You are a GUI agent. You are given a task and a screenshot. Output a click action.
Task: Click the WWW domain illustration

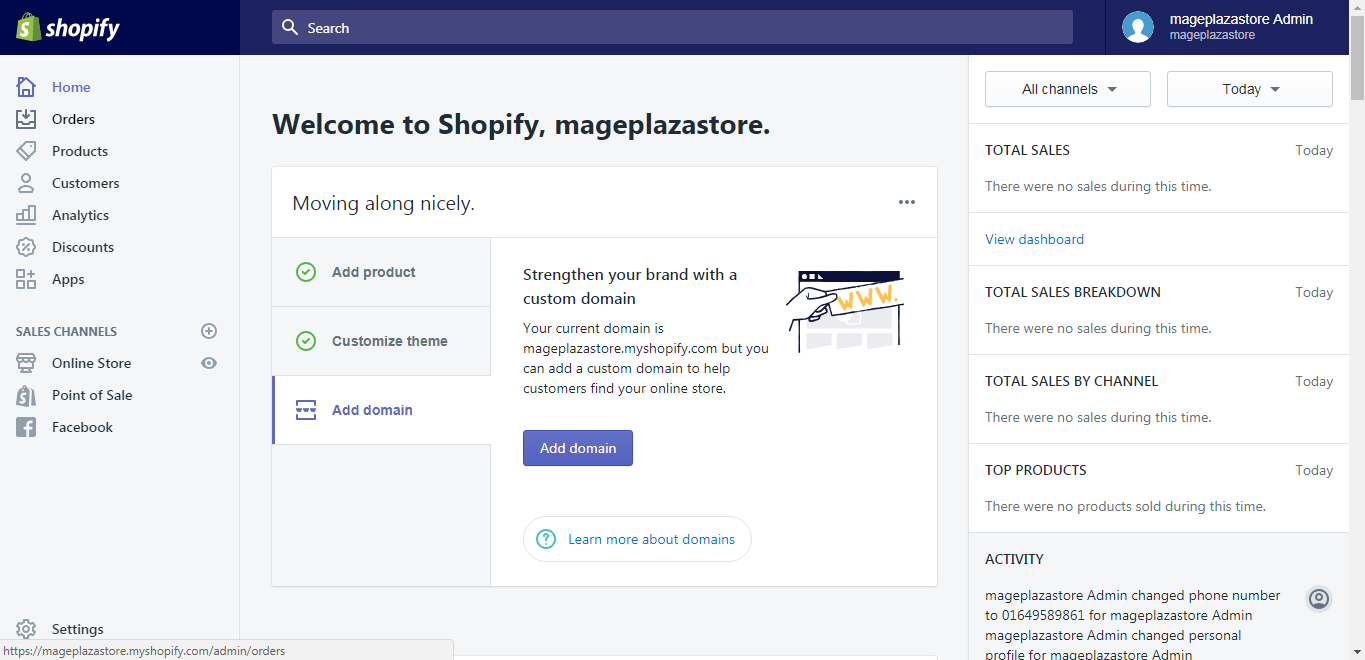(x=845, y=311)
